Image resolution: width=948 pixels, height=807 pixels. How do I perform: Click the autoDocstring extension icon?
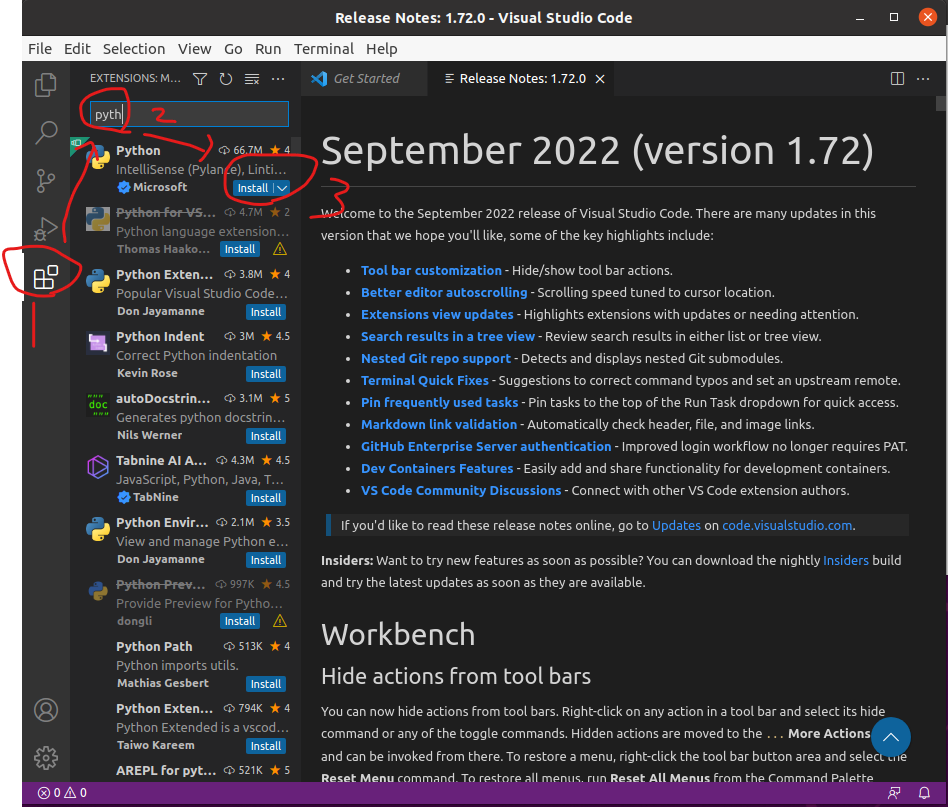pos(98,404)
